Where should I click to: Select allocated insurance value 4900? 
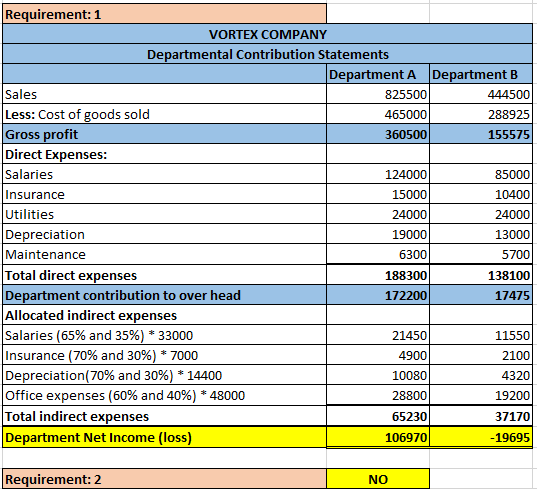(x=378, y=355)
